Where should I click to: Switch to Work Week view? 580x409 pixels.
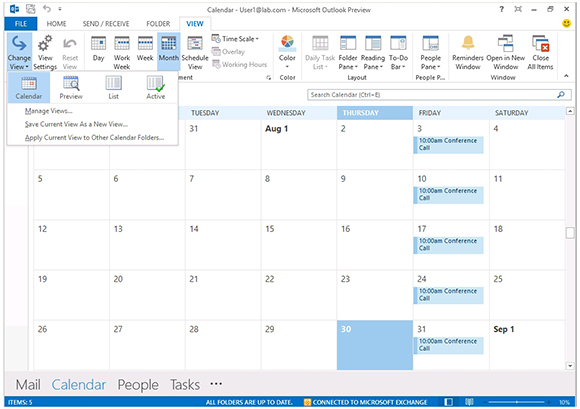tap(122, 52)
